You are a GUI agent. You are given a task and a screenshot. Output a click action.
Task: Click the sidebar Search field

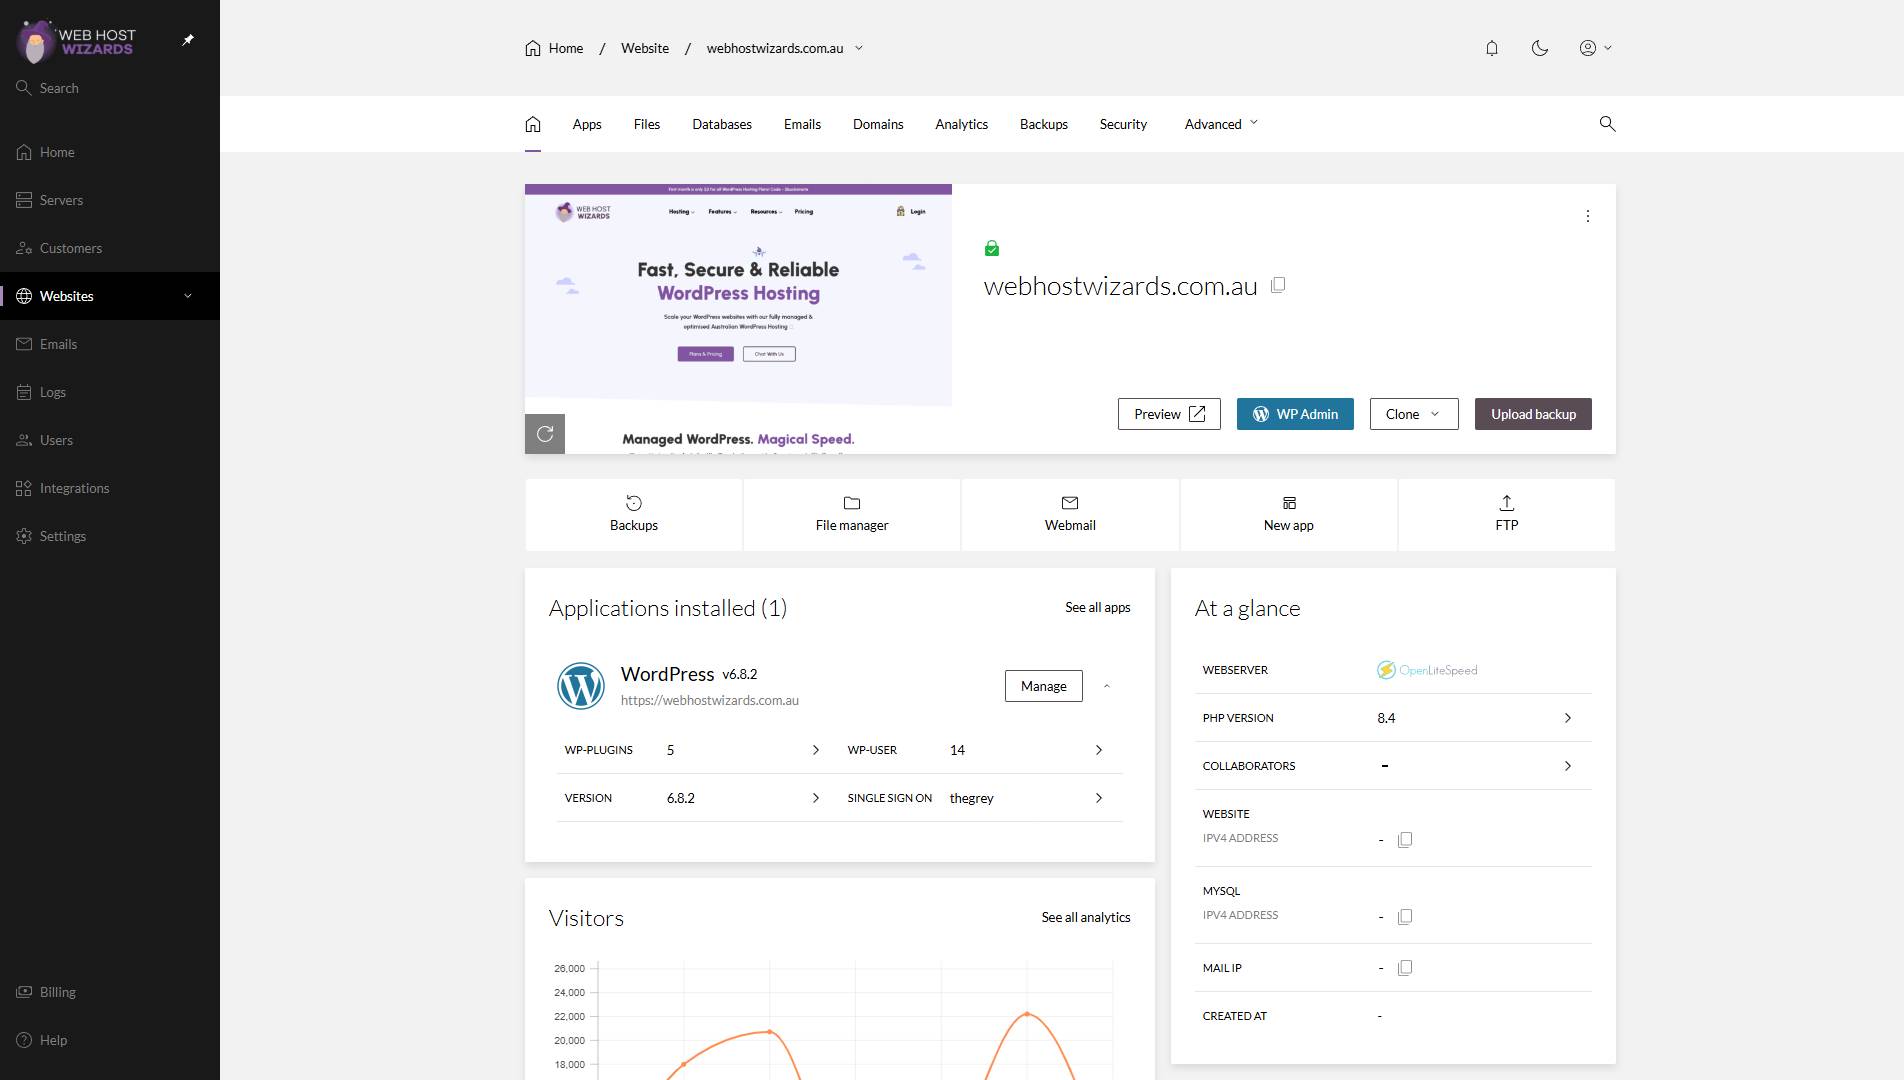pos(110,88)
